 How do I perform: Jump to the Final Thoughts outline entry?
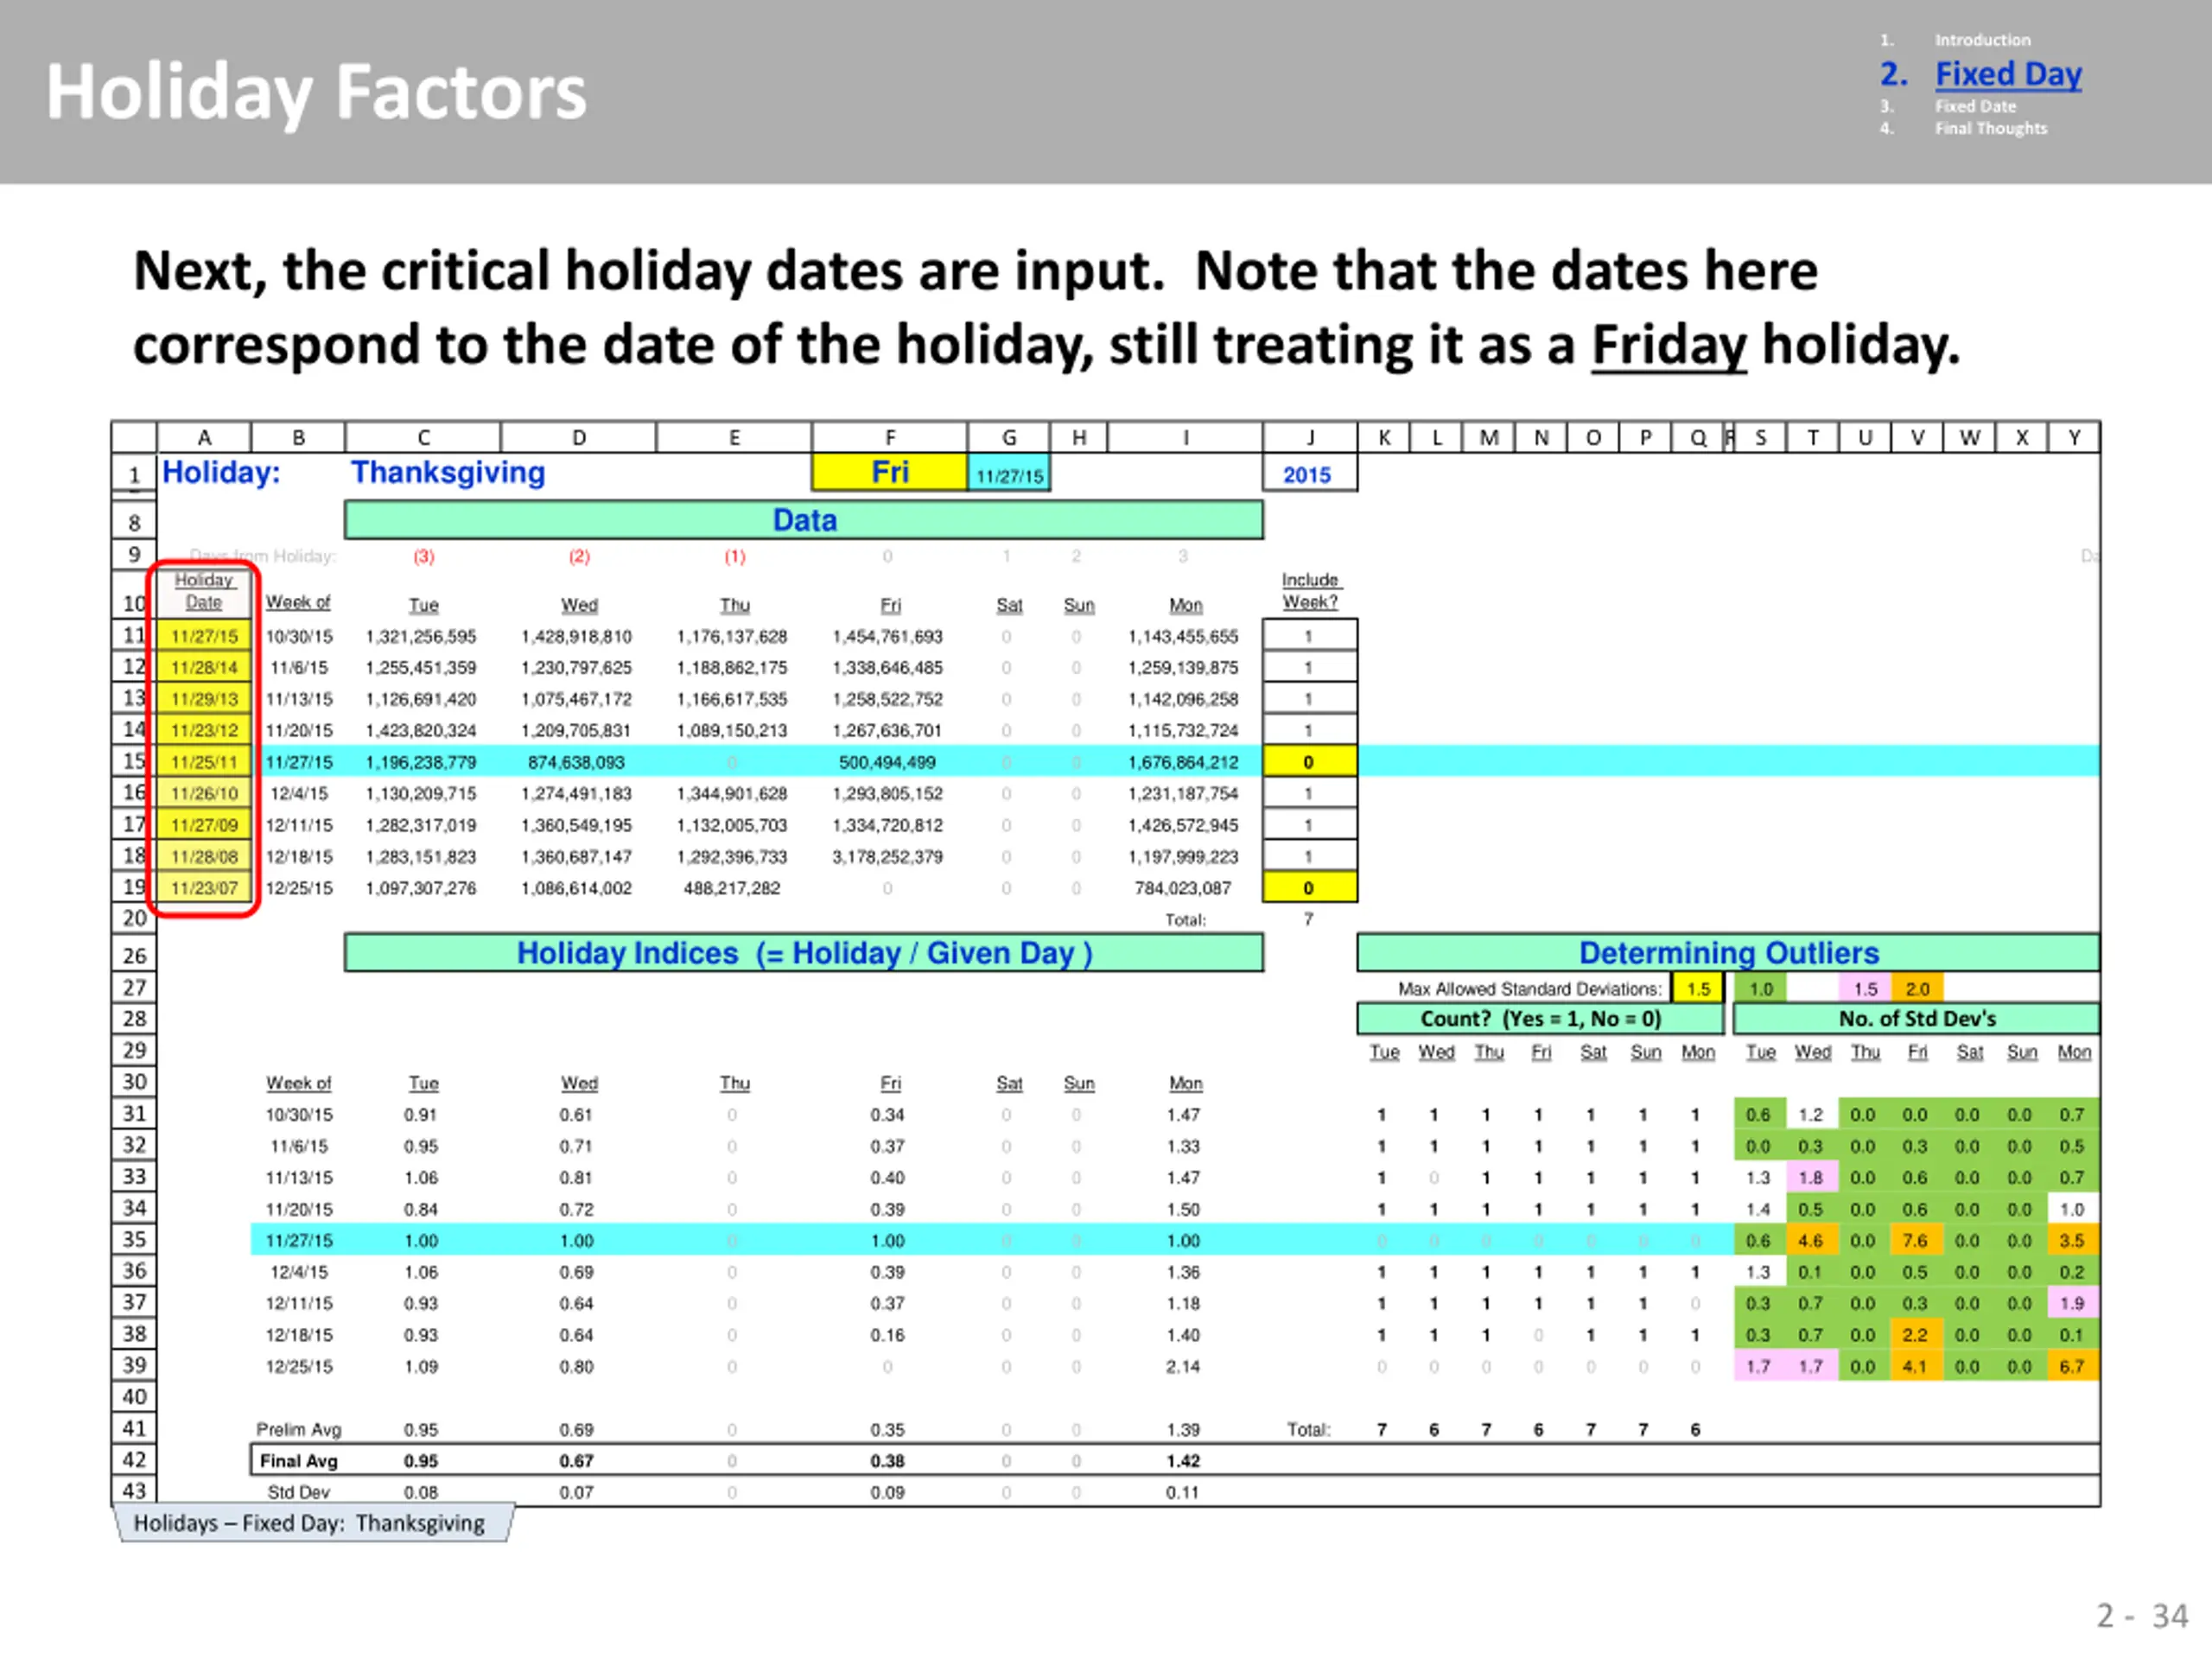[1990, 128]
